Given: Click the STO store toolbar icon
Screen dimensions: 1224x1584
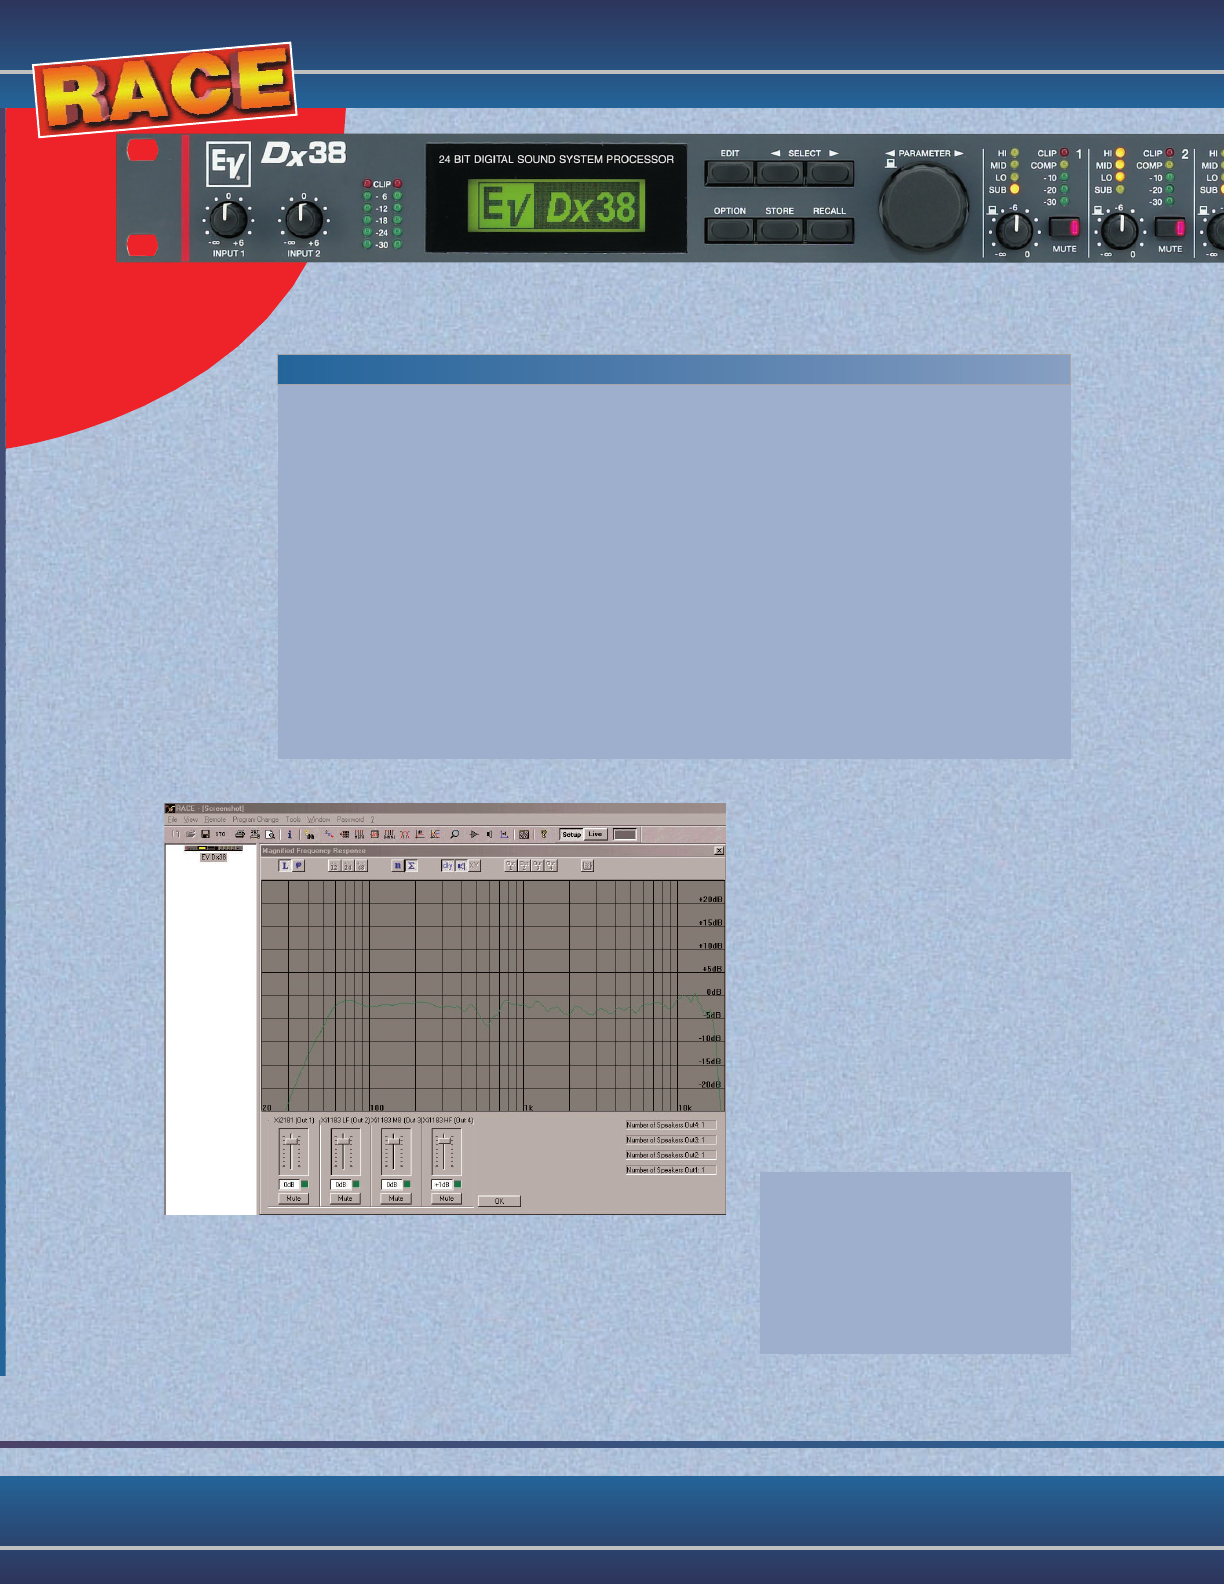Looking at the screenshot, I should [220, 834].
